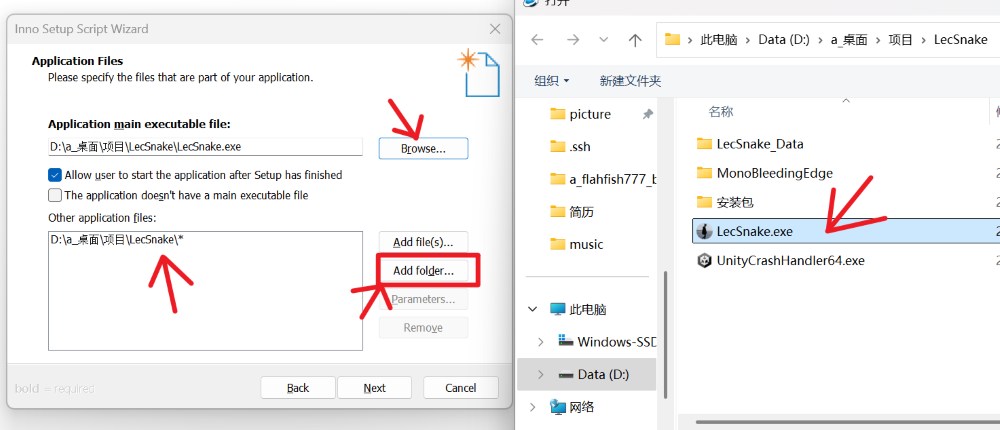The height and width of the screenshot is (430, 1000).
Task: Toggle Allow user to start application checkbox
Action: [55, 175]
